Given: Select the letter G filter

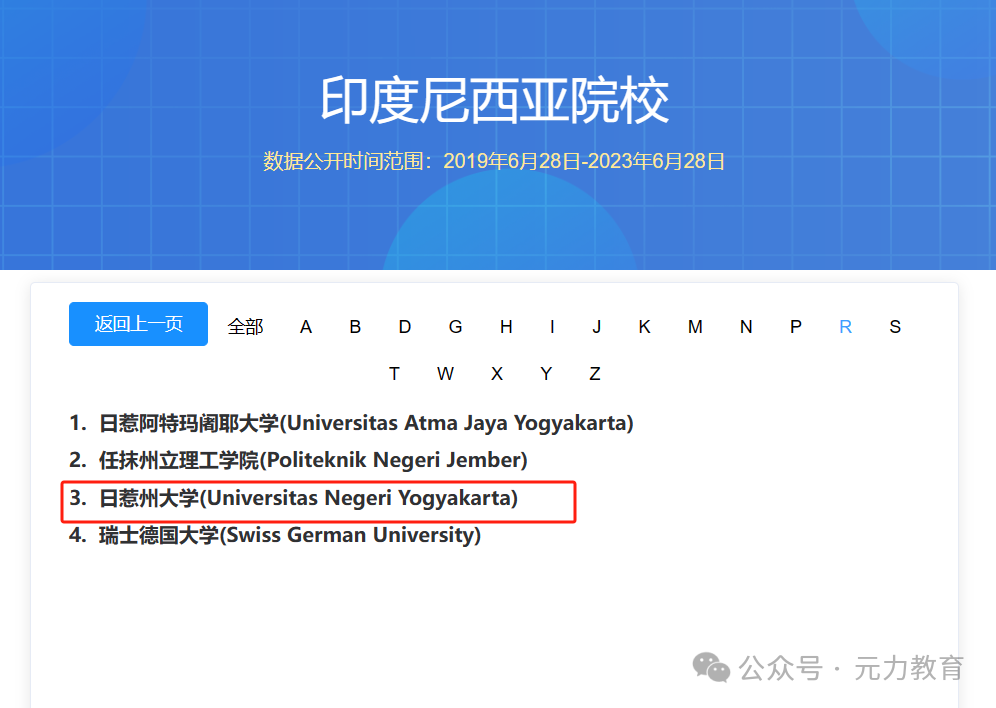Looking at the screenshot, I should click(455, 326).
